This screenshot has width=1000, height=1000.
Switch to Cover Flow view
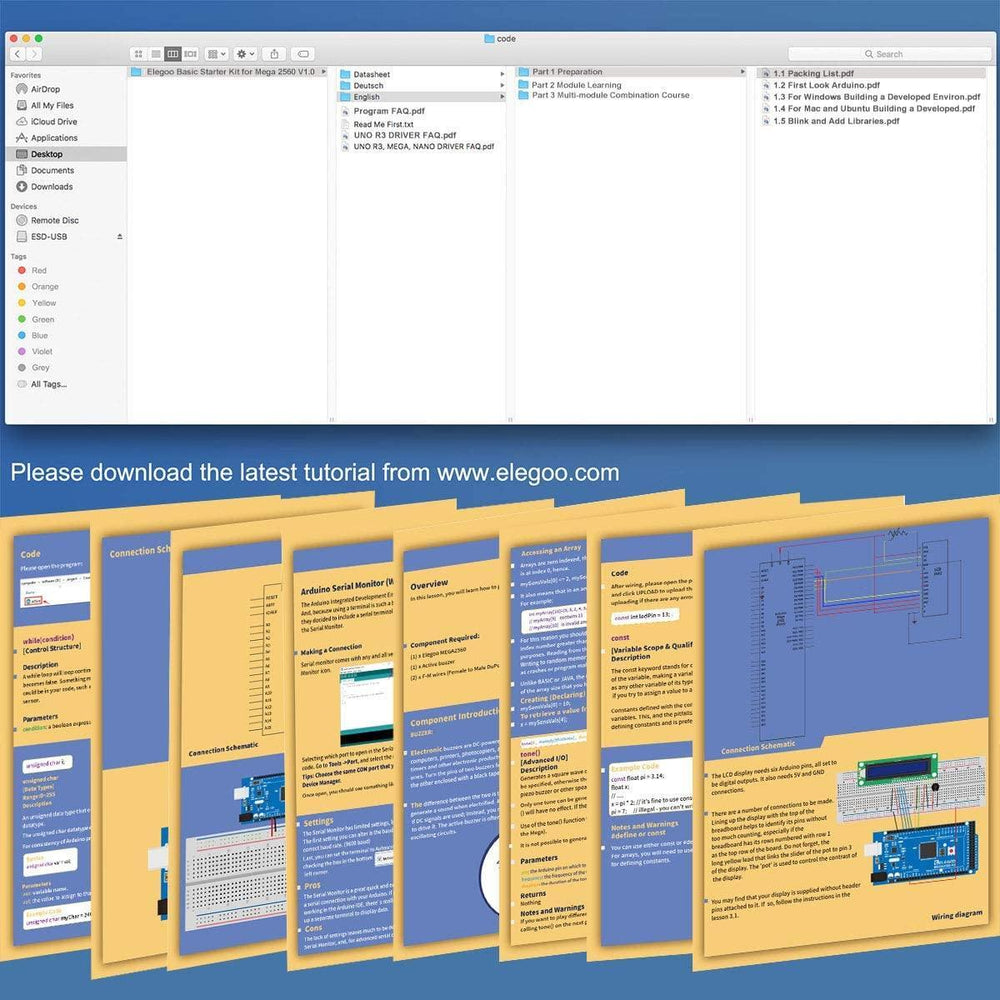pos(190,54)
